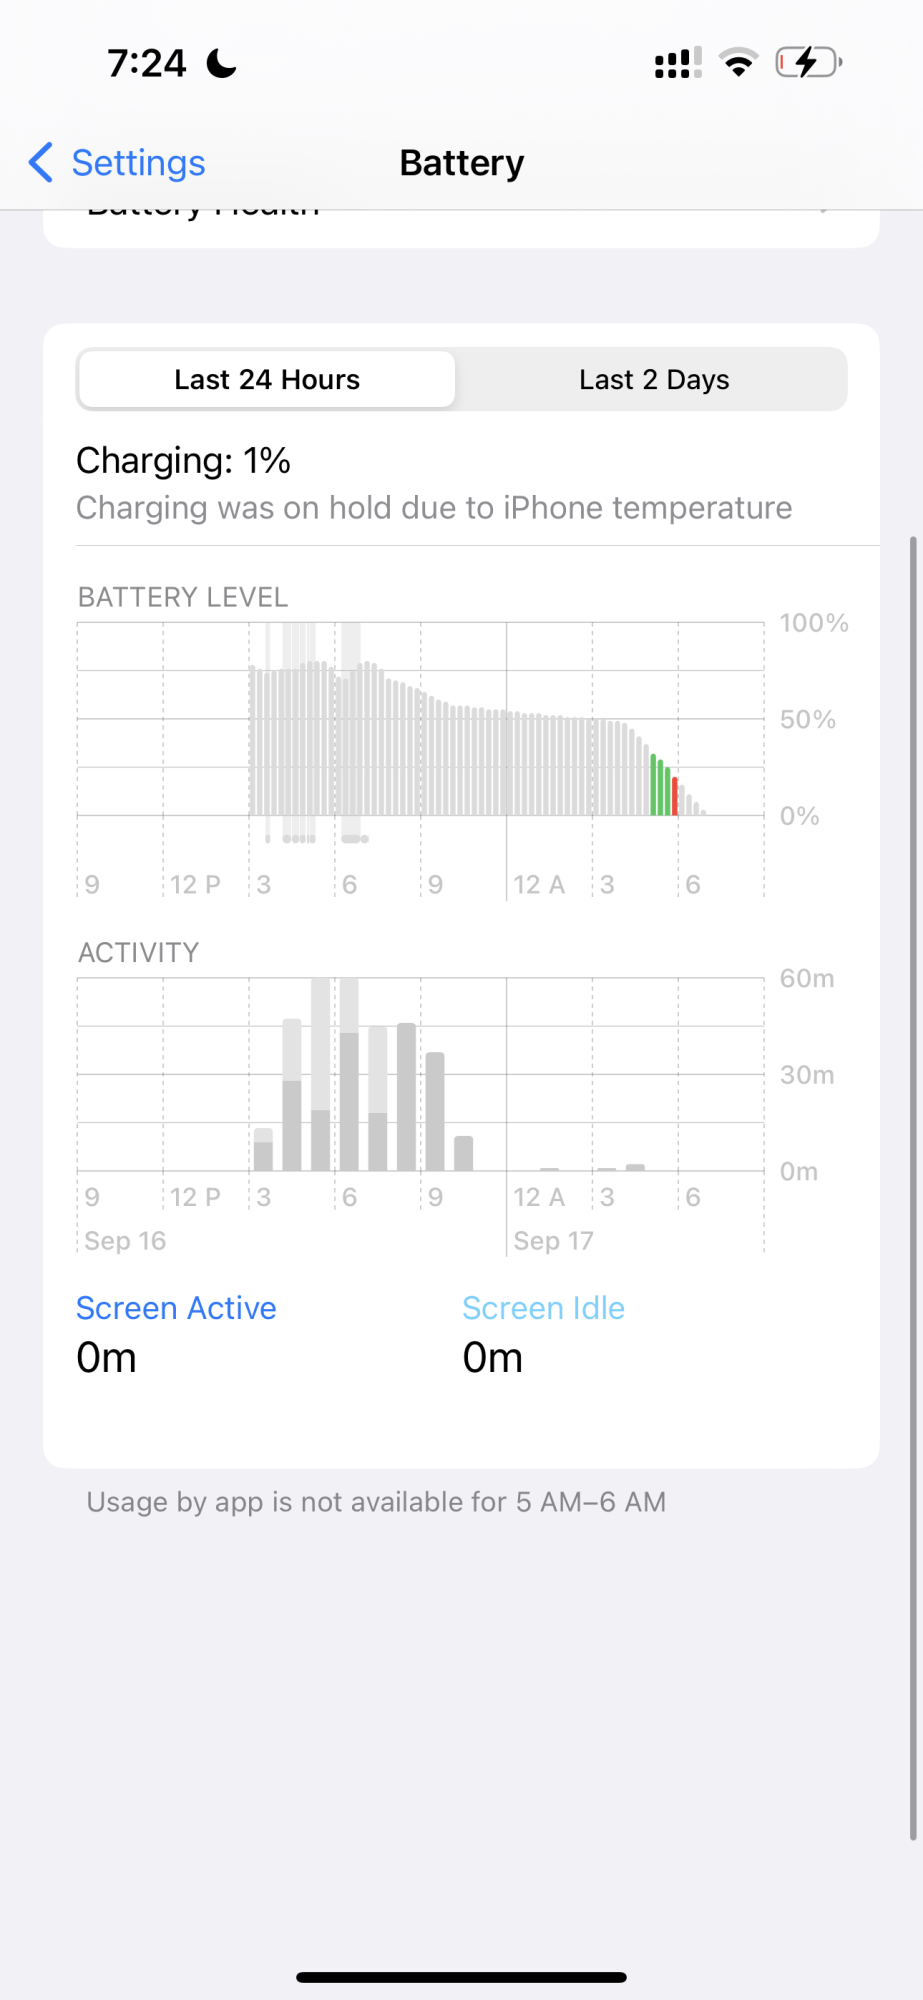Select the Last 24 Hours tab

click(267, 380)
